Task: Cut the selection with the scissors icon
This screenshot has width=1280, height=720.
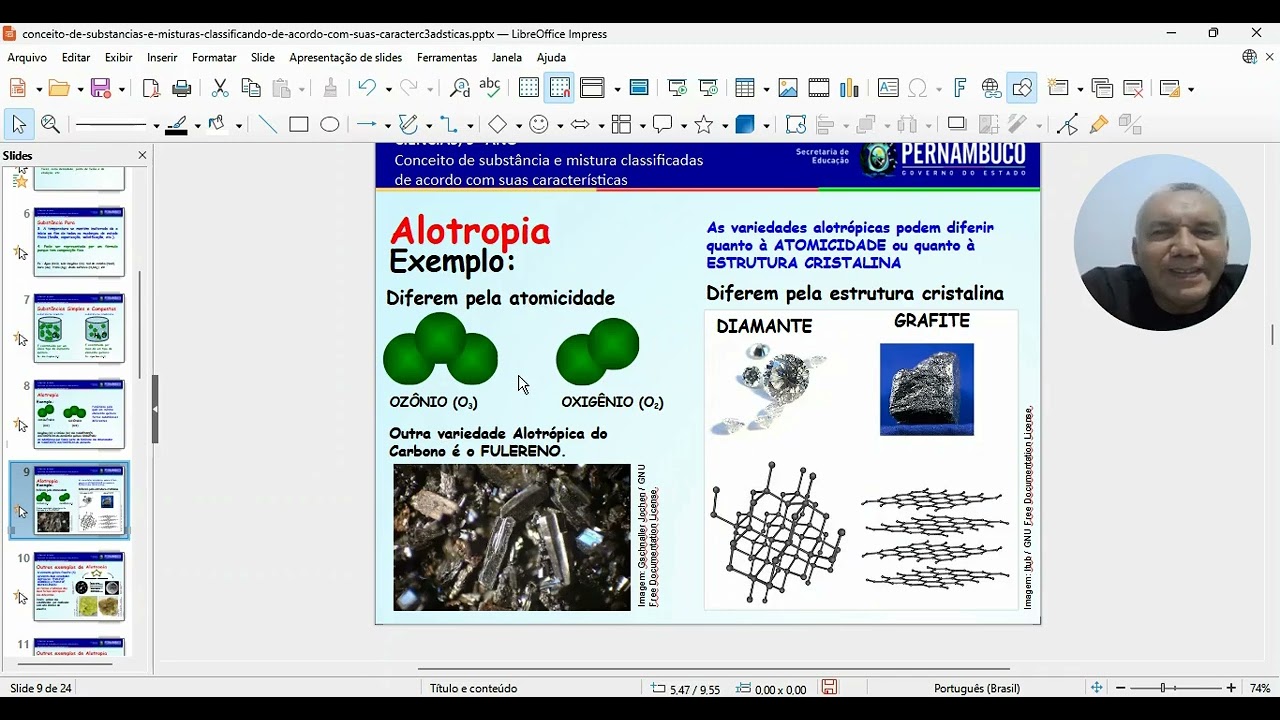Action: pos(220,88)
